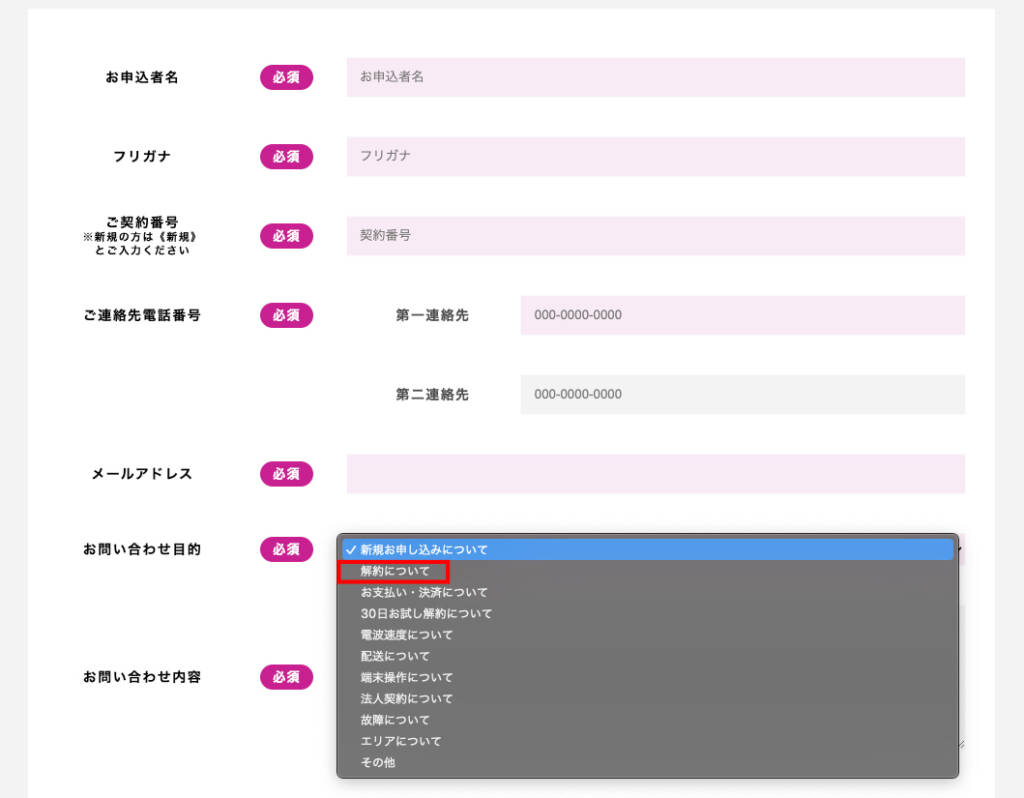Choose 配送について from the list
This screenshot has height=798, width=1024.
(647, 656)
